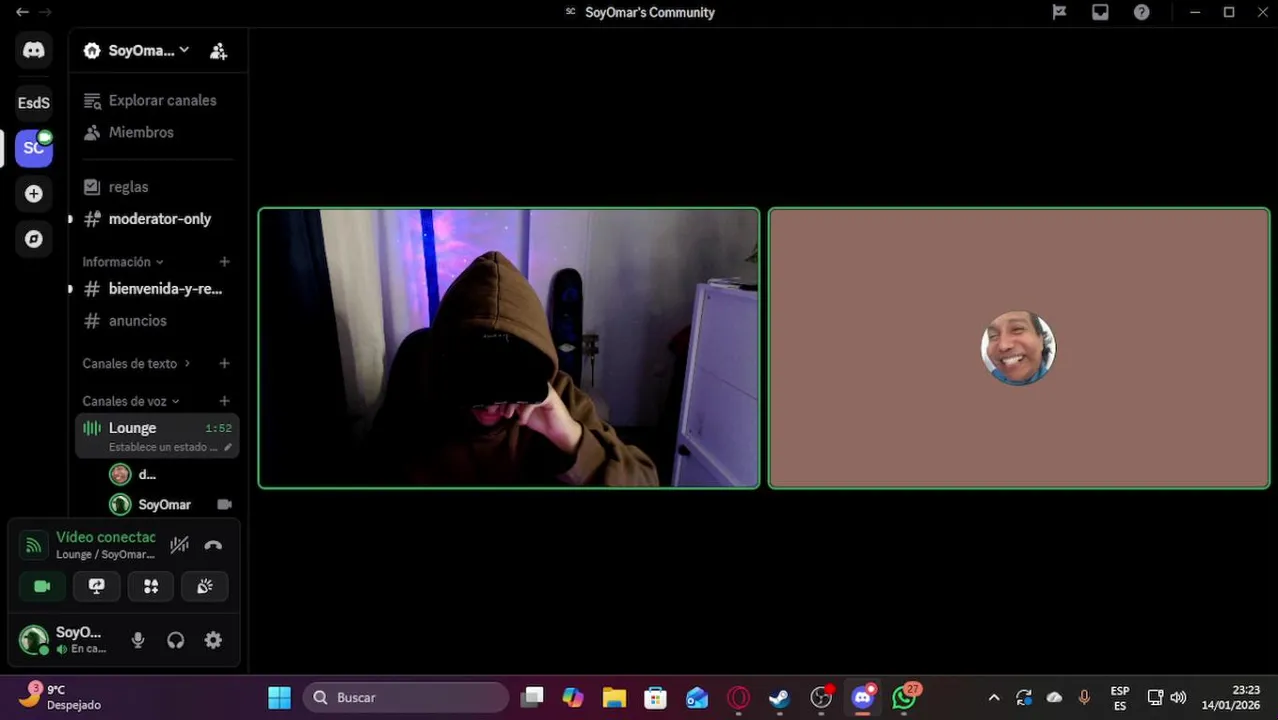Create channel in Canales de voz
The image size is (1278, 720).
tap(224, 401)
